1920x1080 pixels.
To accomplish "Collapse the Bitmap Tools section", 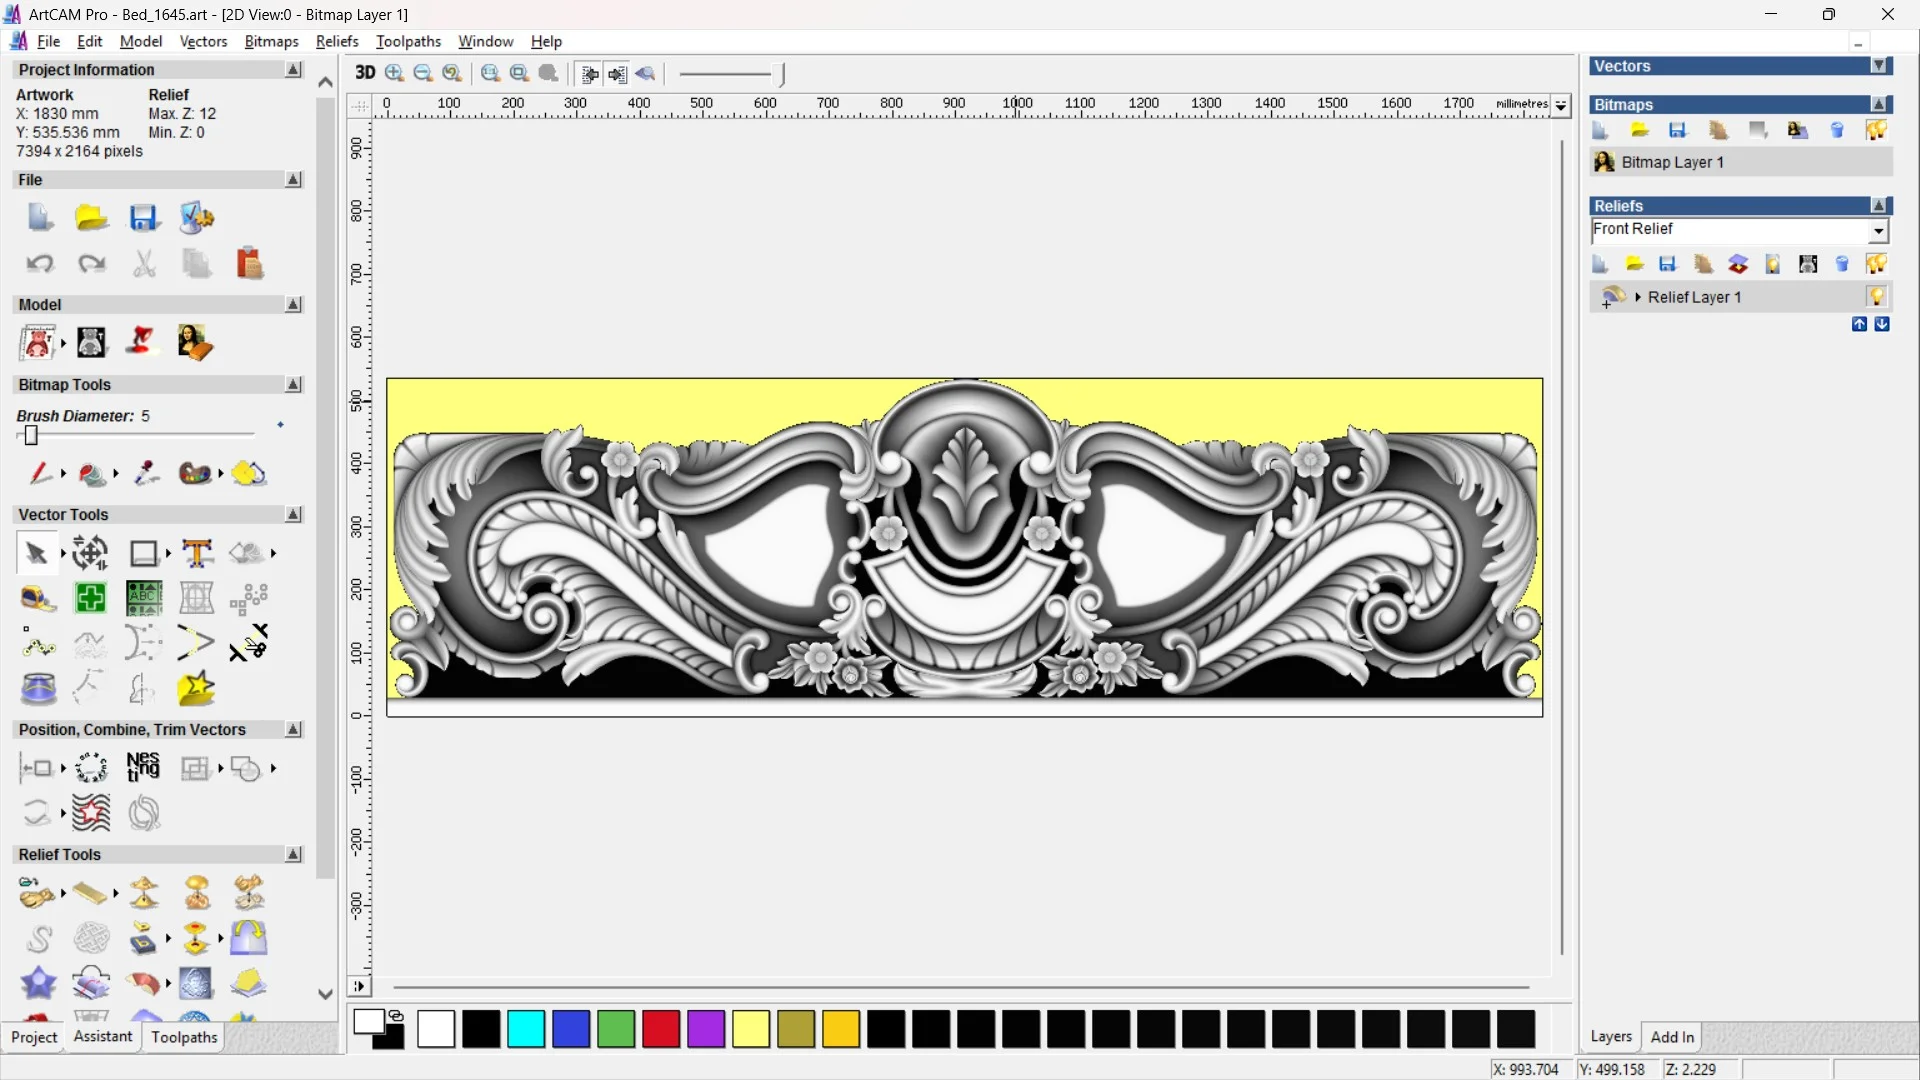I will click(x=293, y=385).
